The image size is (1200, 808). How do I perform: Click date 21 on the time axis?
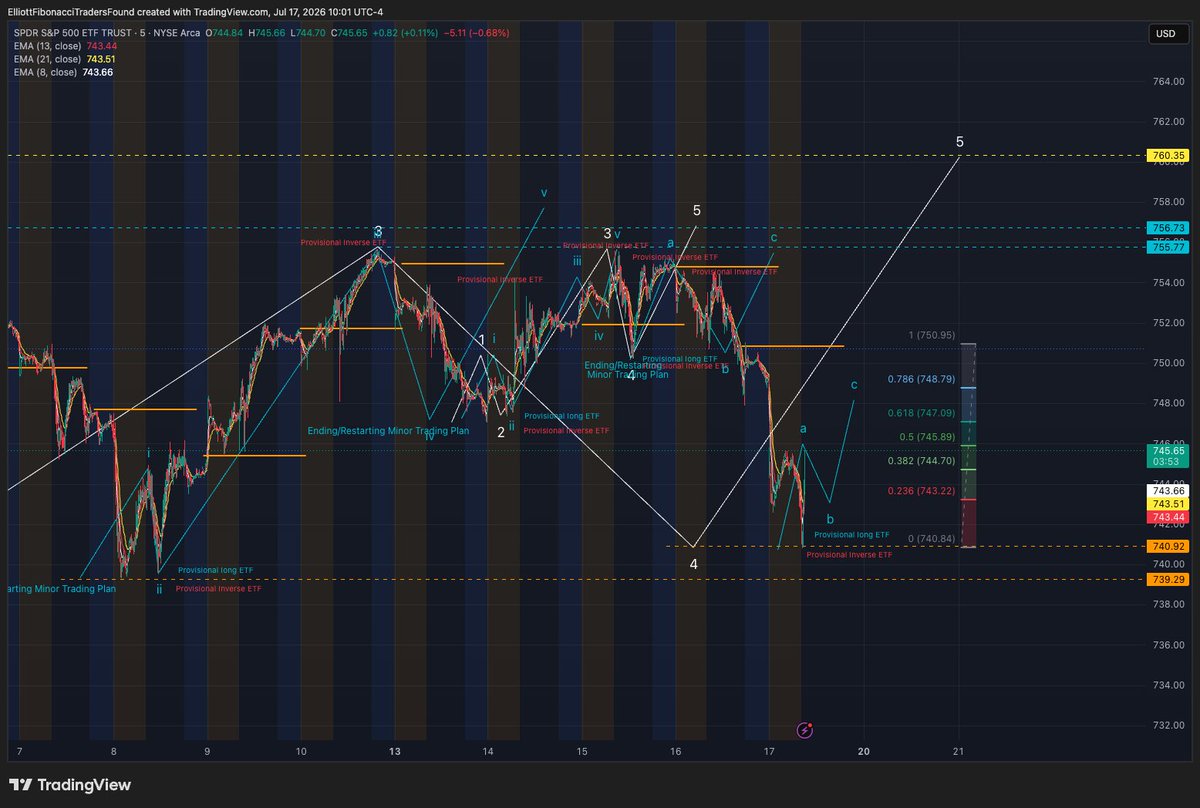click(x=958, y=750)
